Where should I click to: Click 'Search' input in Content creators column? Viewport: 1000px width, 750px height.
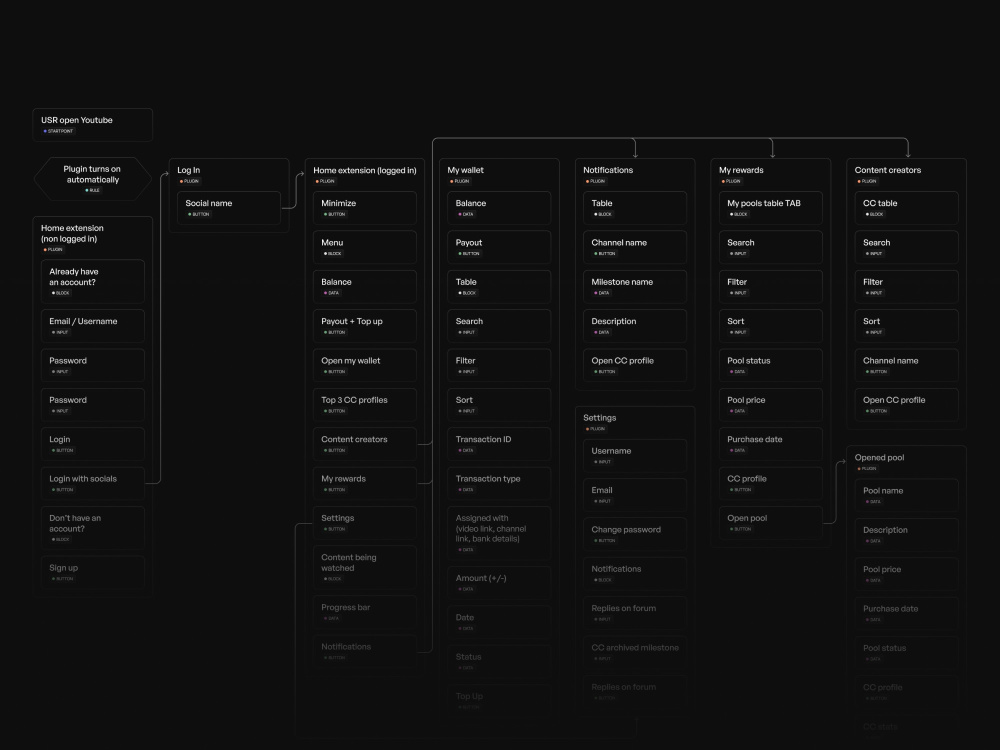(x=907, y=247)
